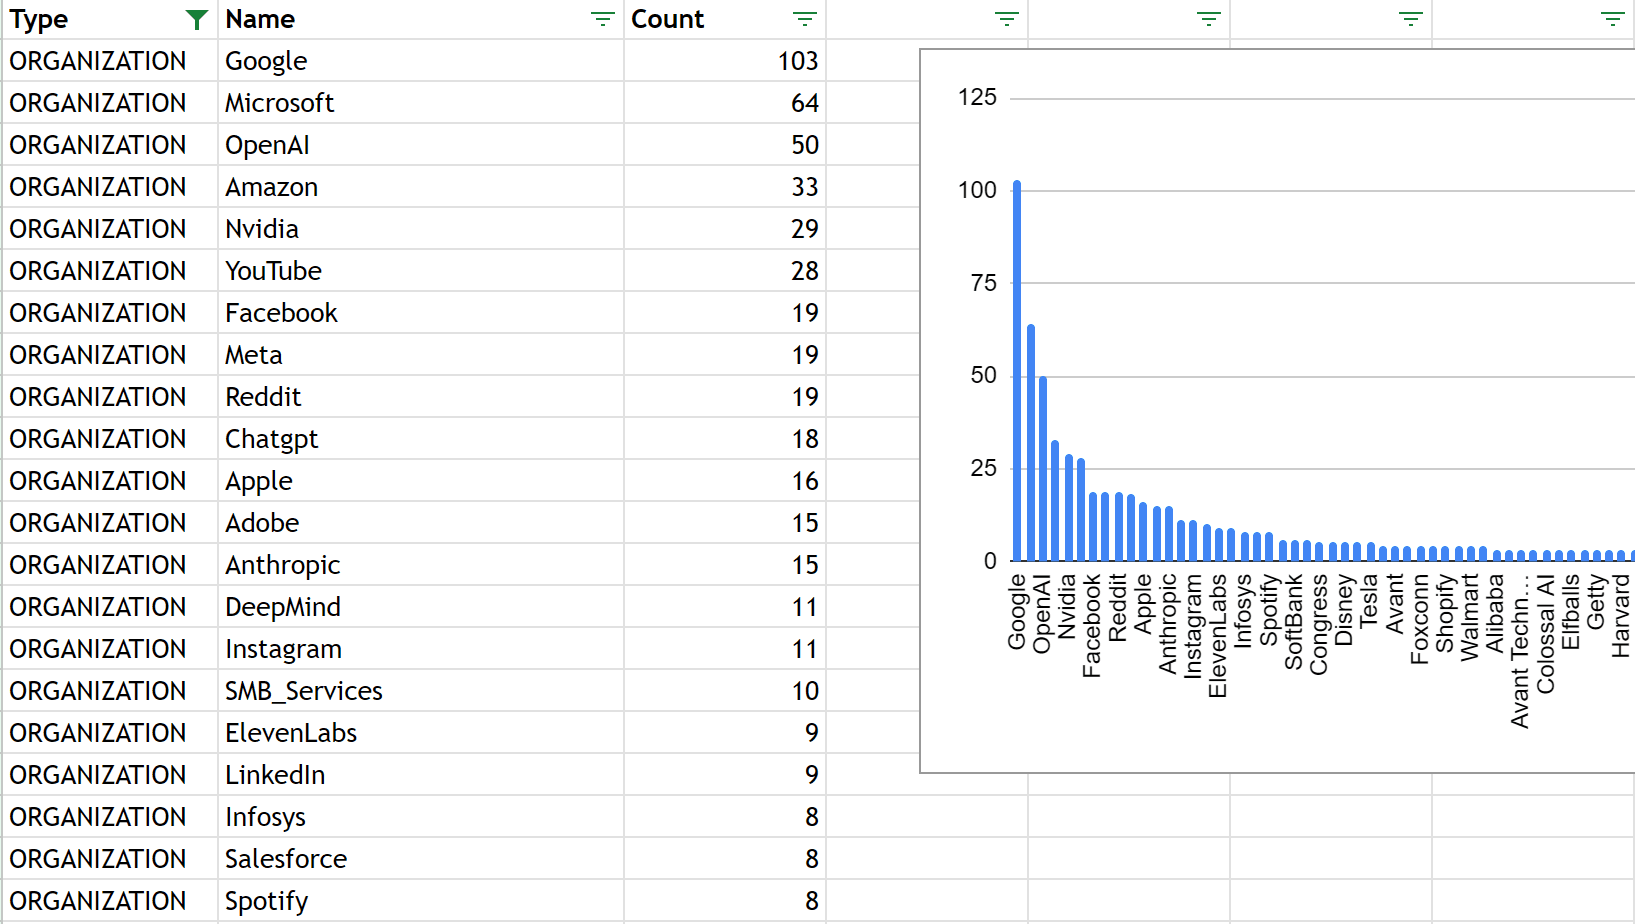The image size is (1635, 924).
Task: Select the count cell for OpenAI
Action: [x=724, y=145]
